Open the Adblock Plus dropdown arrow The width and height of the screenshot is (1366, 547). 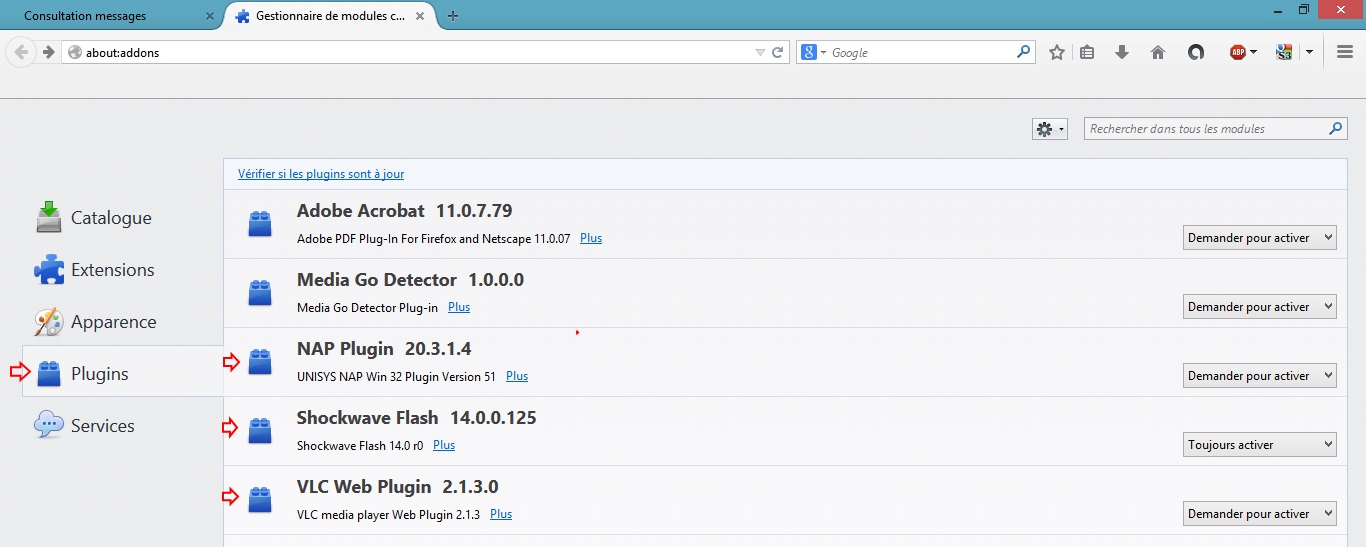tap(1253, 52)
